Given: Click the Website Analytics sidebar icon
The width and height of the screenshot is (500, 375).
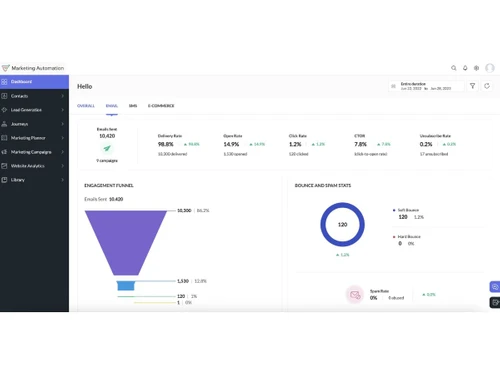Looking at the screenshot, I should pos(4,166).
